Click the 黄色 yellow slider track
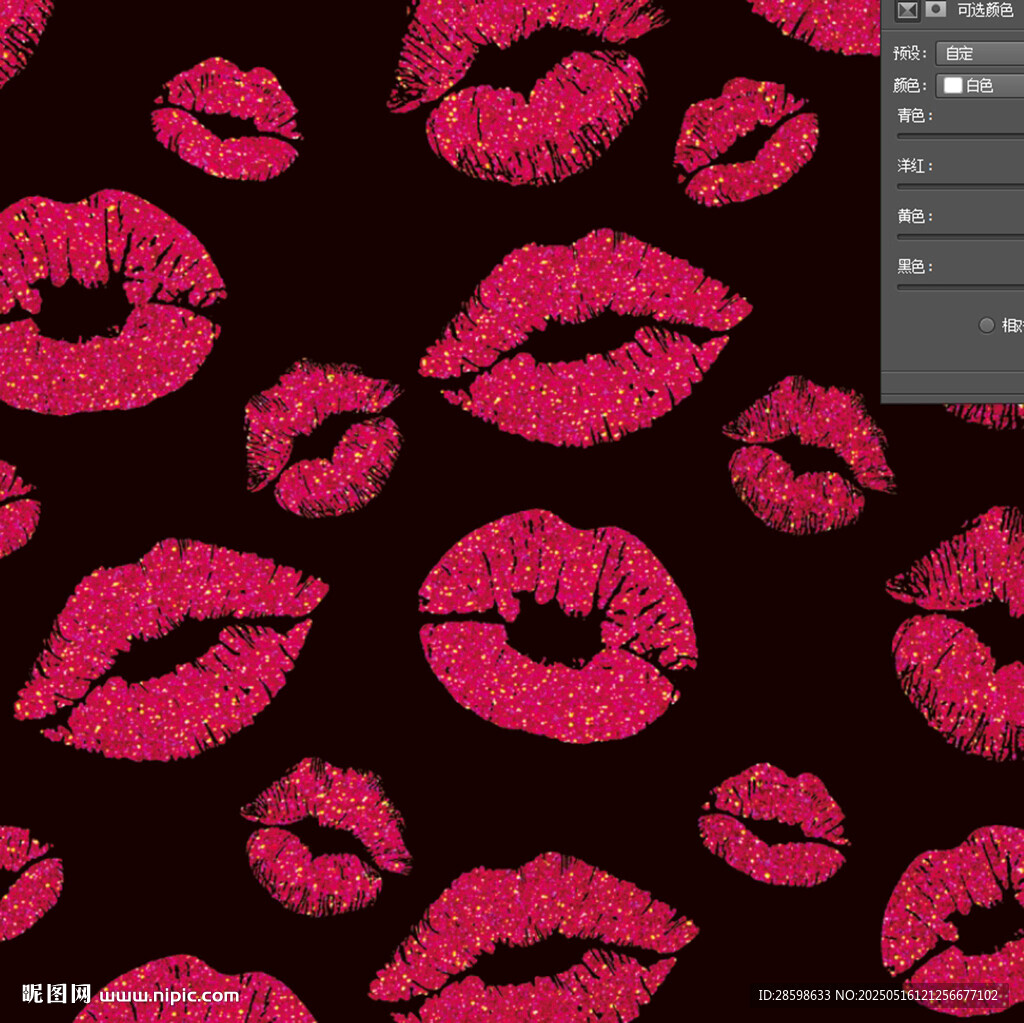Image resolution: width=1024 pixels, height=1023 pixels. pos(961,237)
